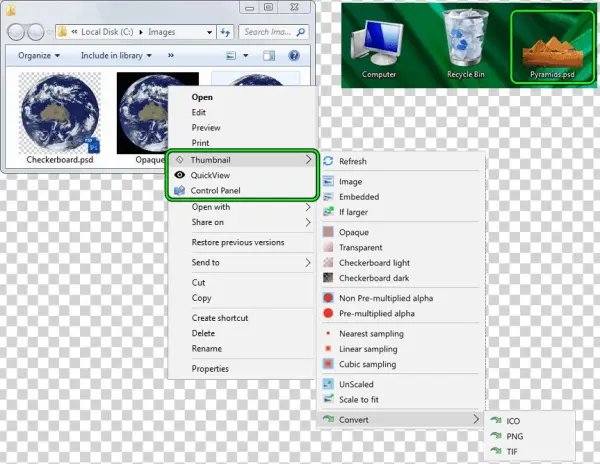Open the Include in library dropdown
Screen dimensions: 600x464
click(x=116, y=55)
